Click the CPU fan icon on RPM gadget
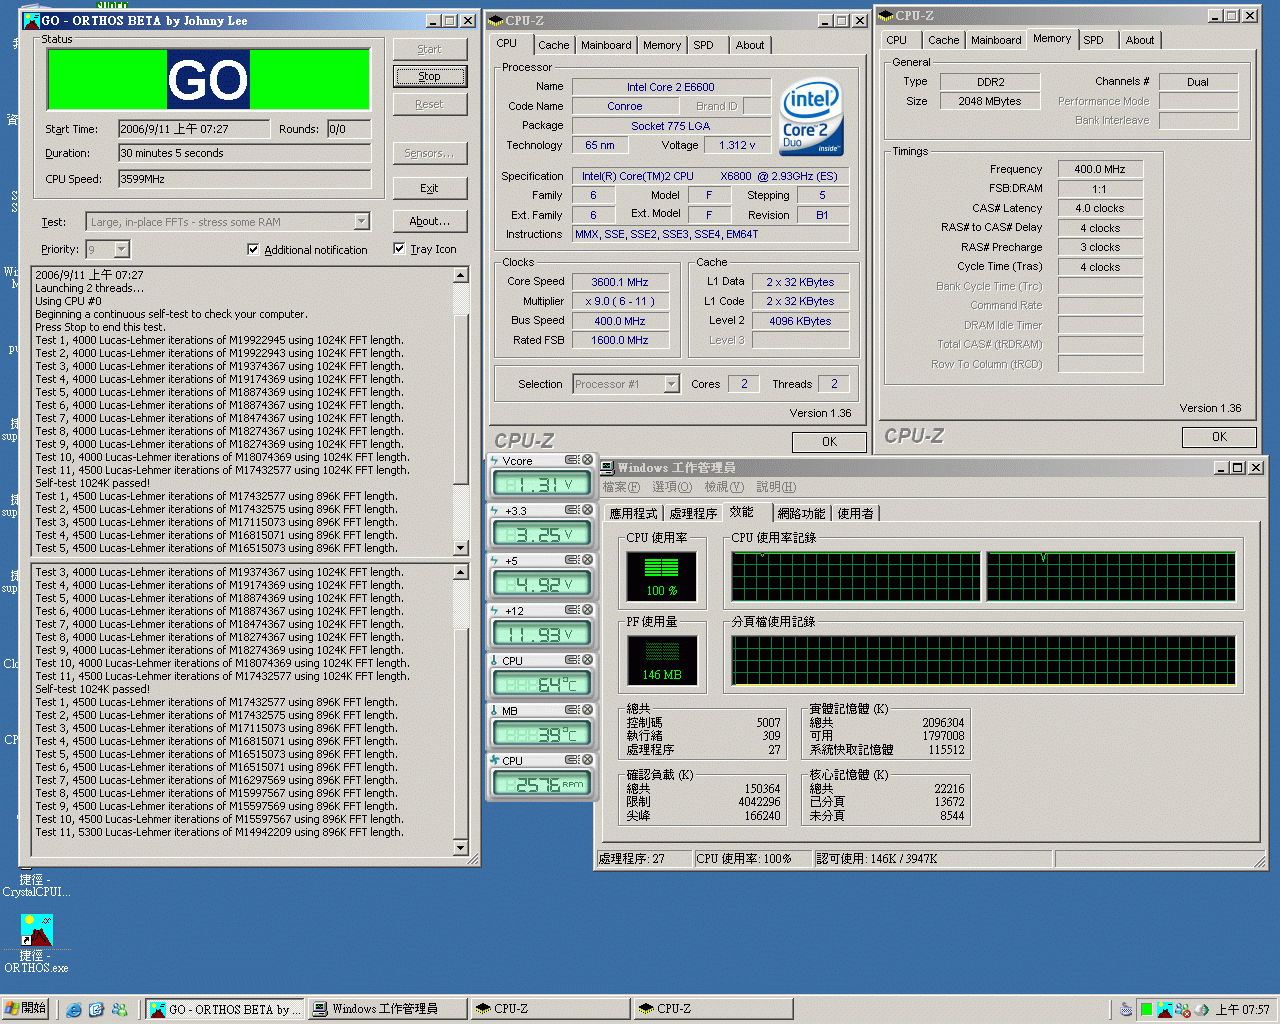 (x=495, y=760)
